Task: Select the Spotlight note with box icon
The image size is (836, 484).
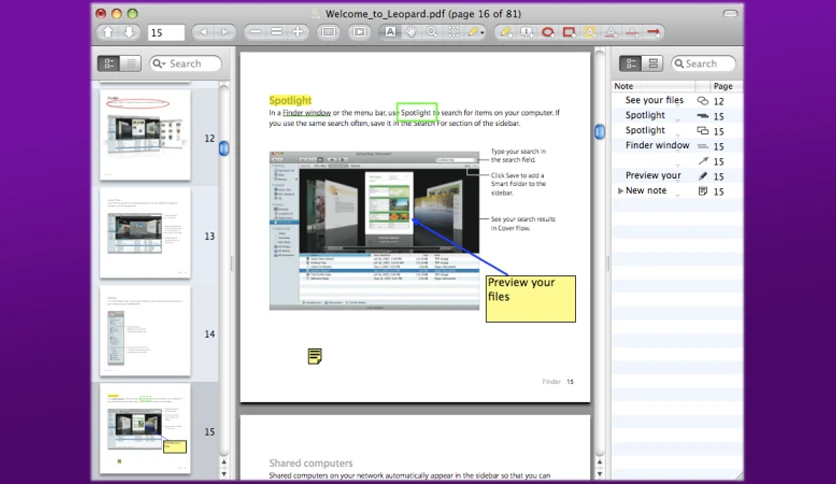Action: tap(677, 130)
